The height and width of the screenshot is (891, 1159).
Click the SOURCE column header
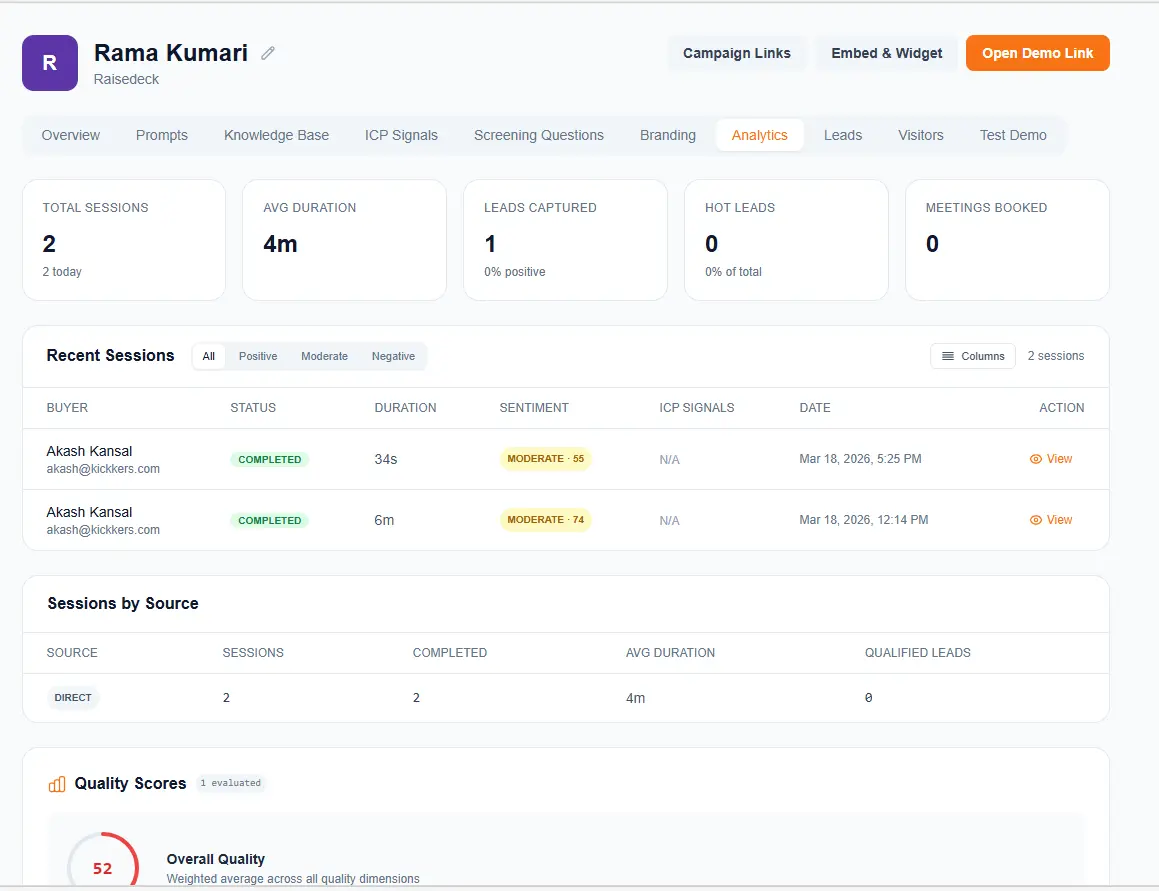tap(72, 653)
